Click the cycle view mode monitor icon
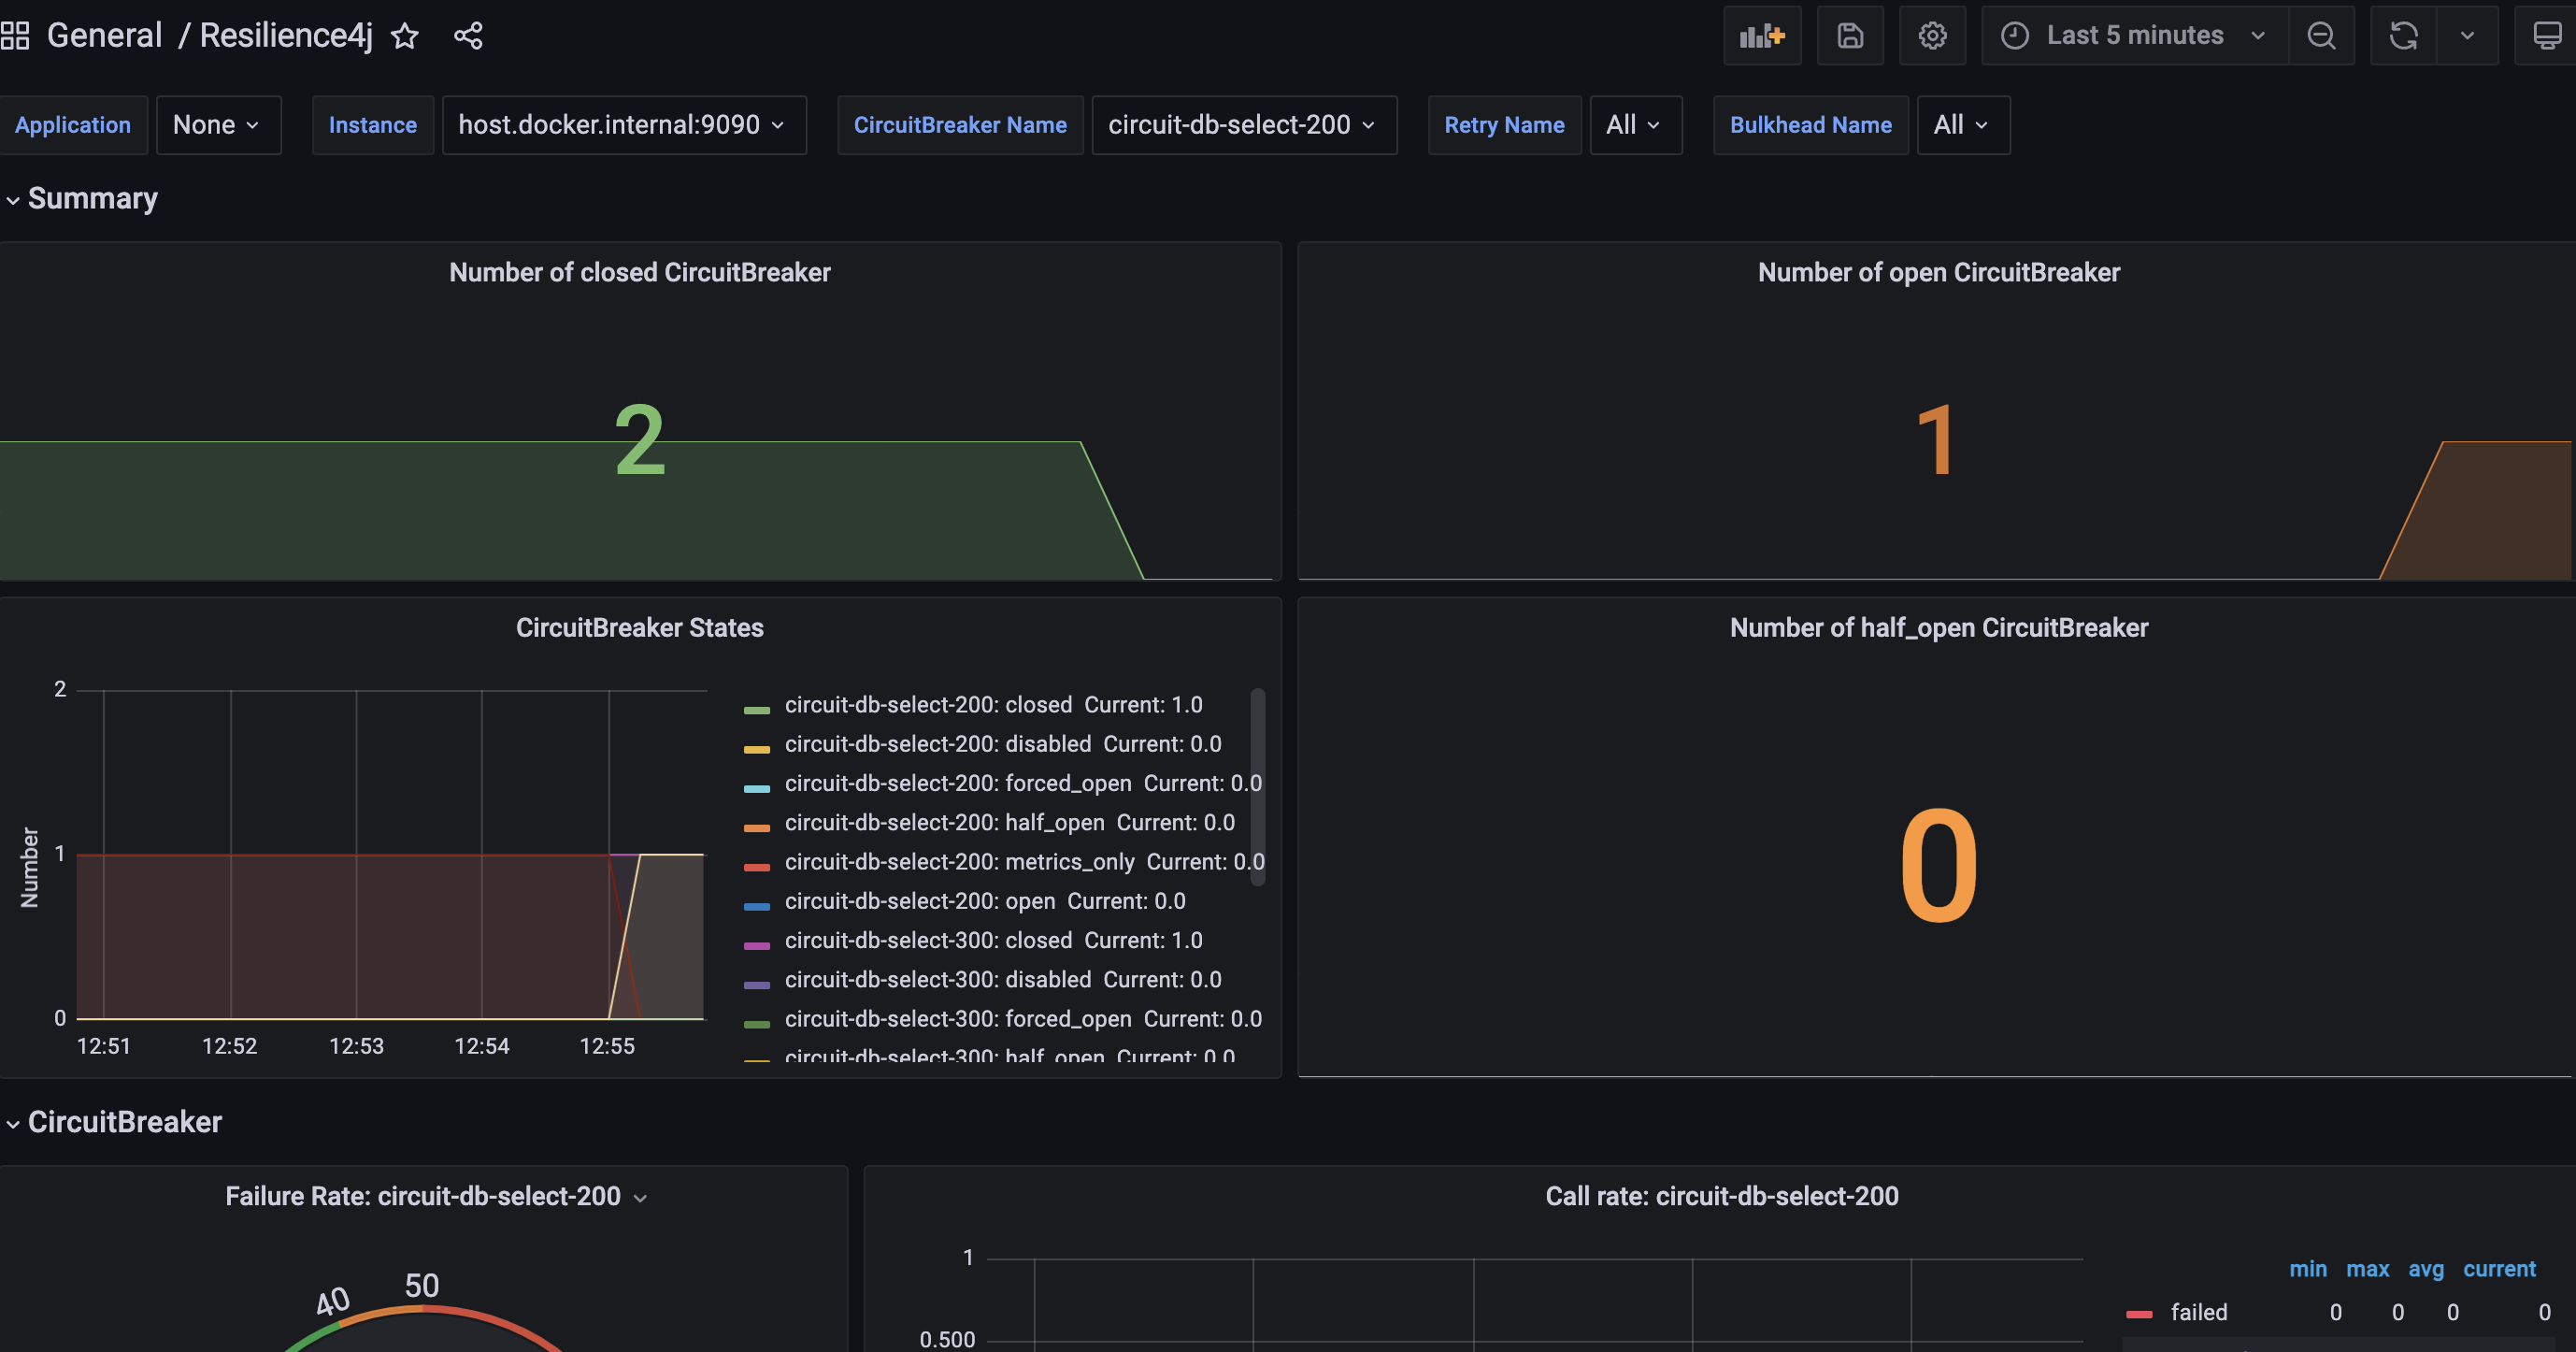Screen dimensions: 2576x1352 click(2546, 36)
